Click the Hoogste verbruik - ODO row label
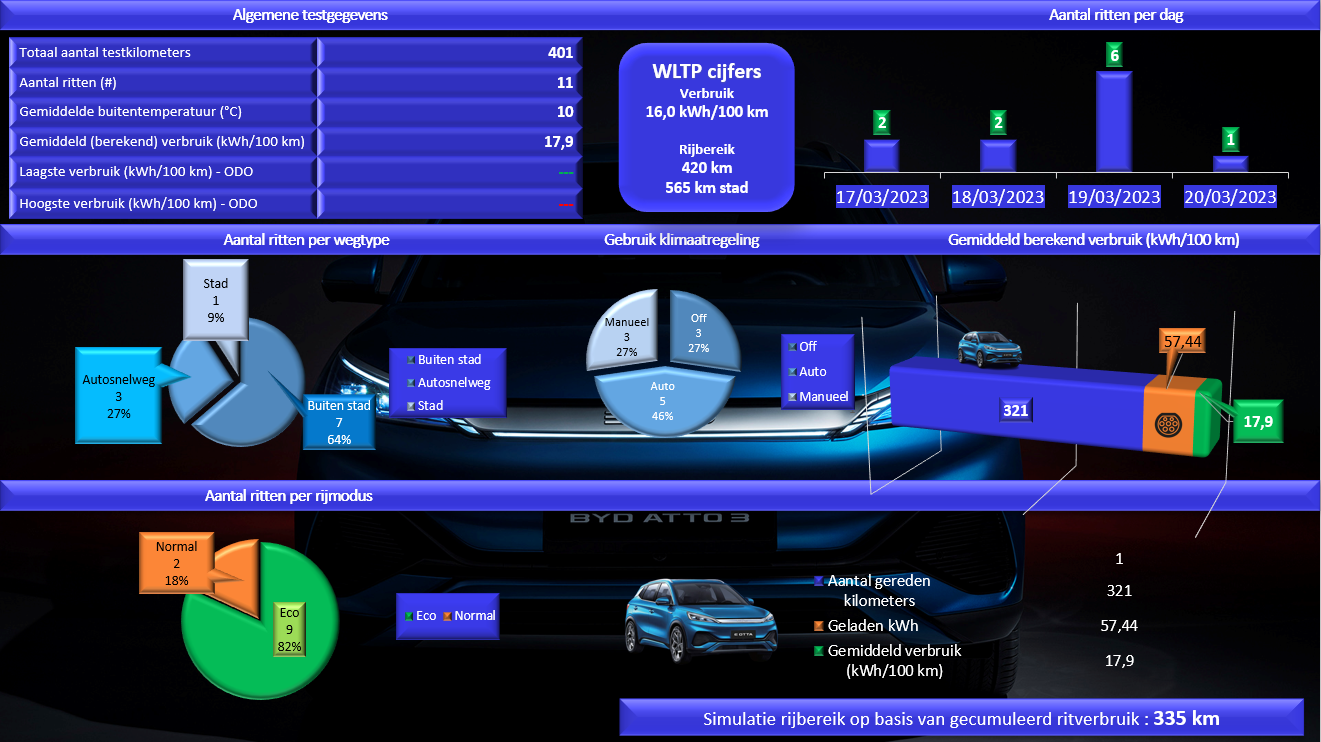 pyautogui.click(x=163, y=203)
